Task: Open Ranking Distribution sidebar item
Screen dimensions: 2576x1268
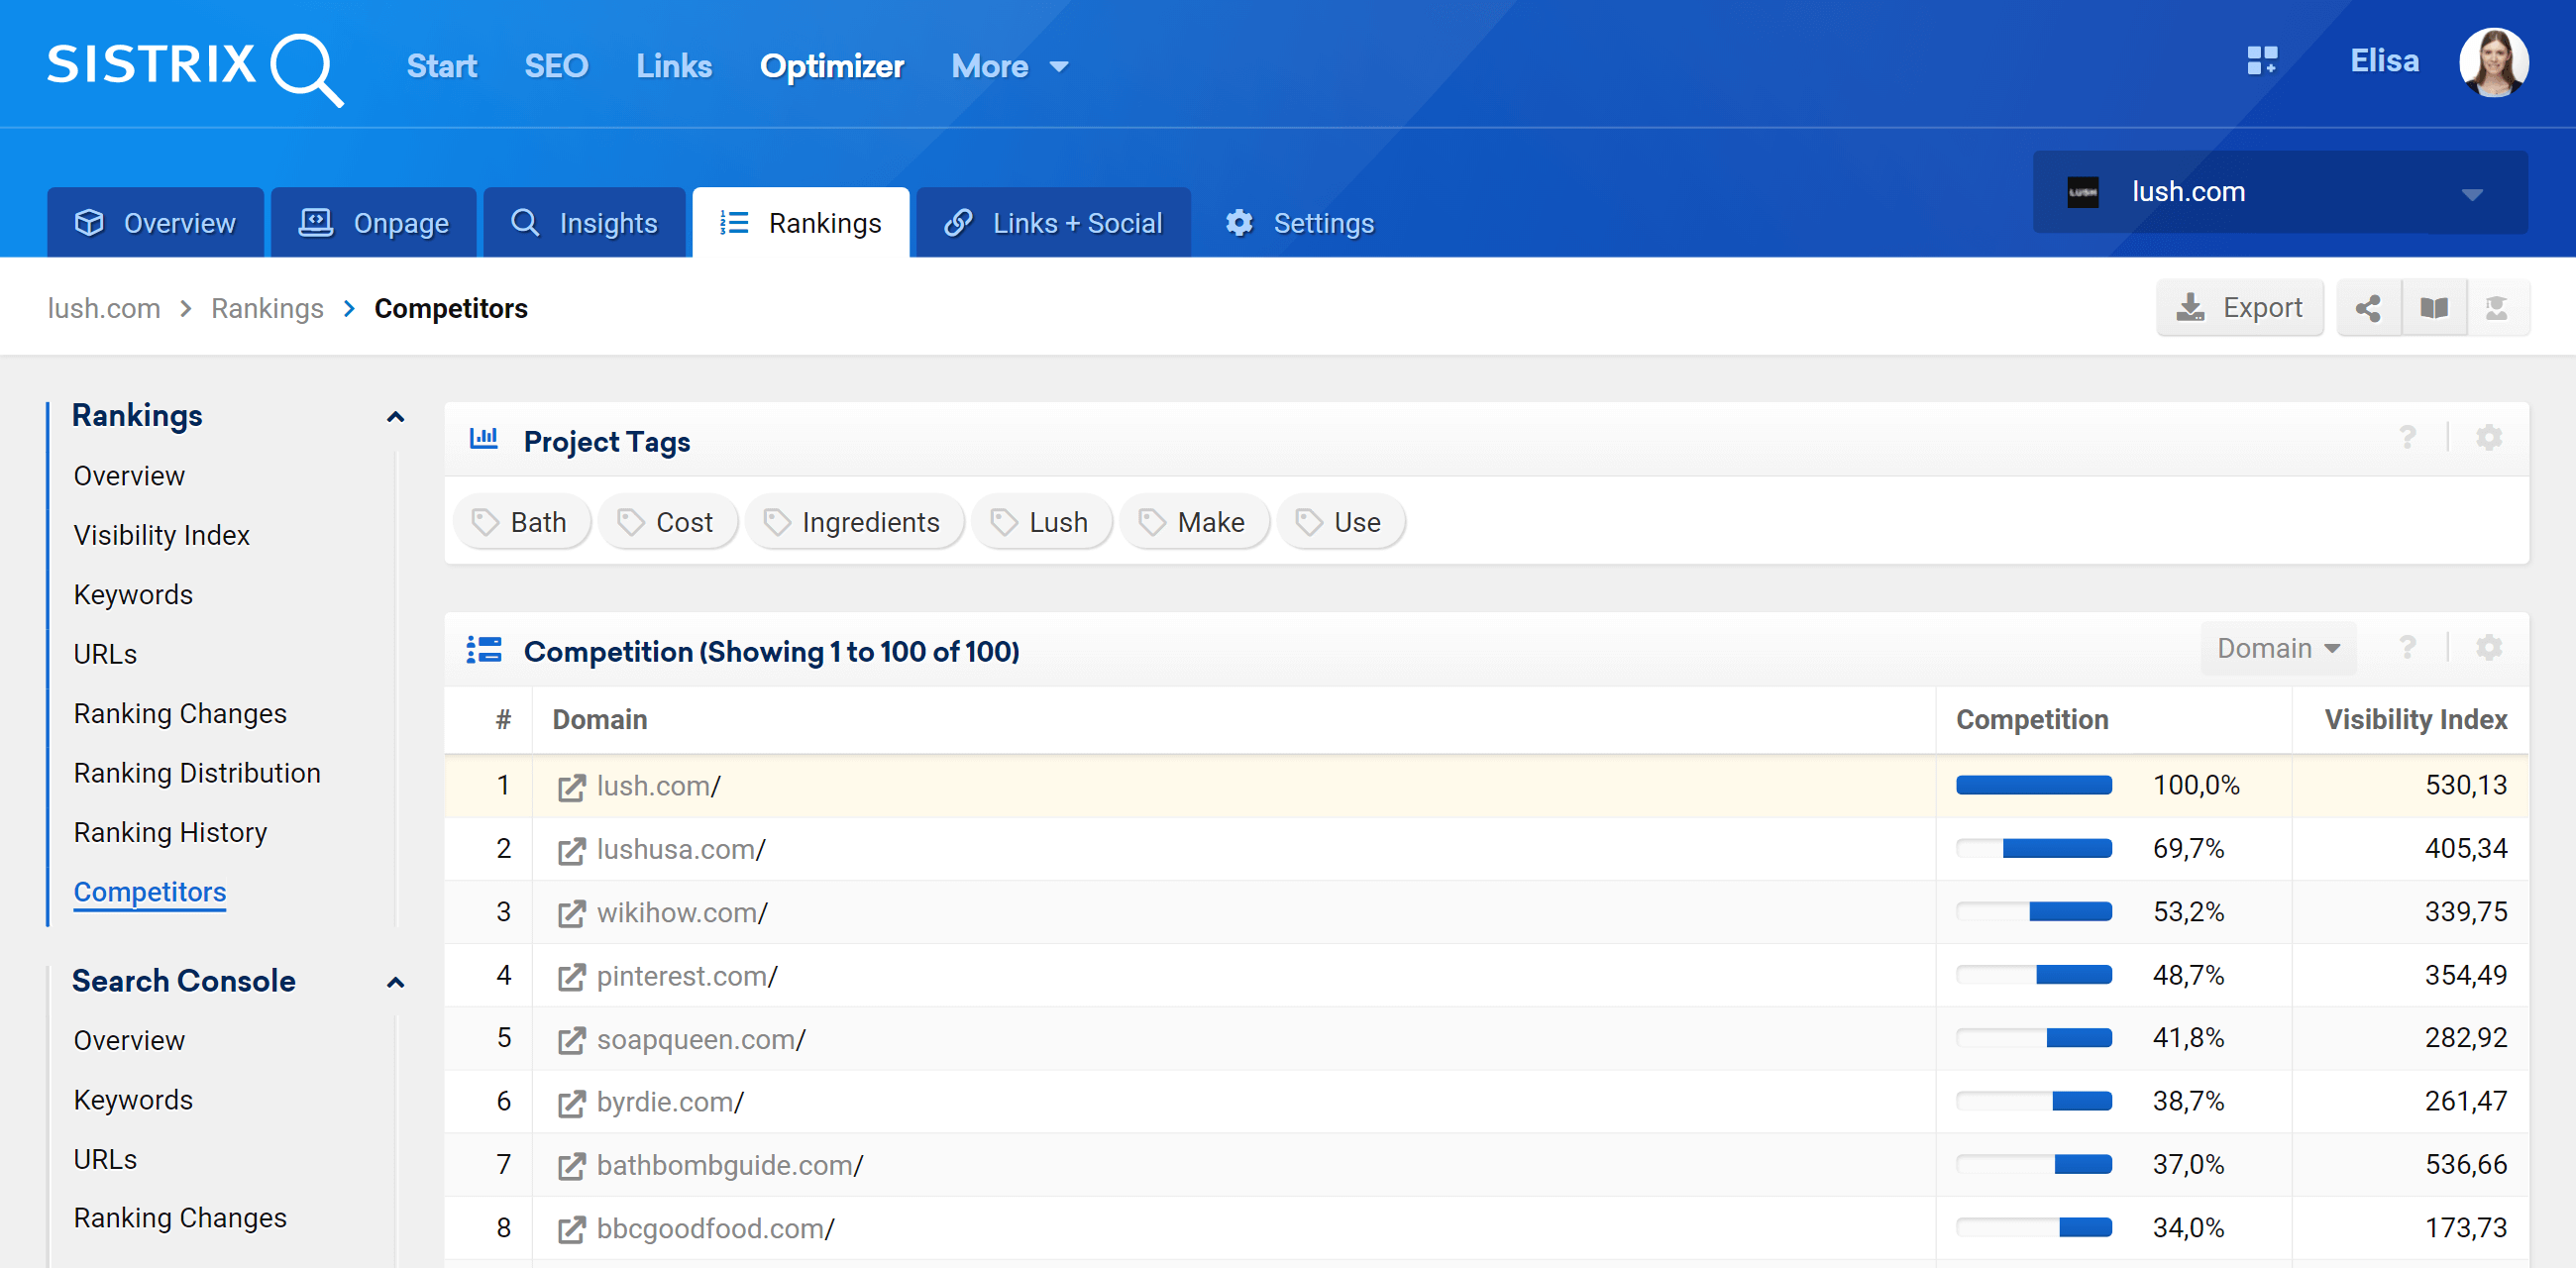Action: coord(197,774)
